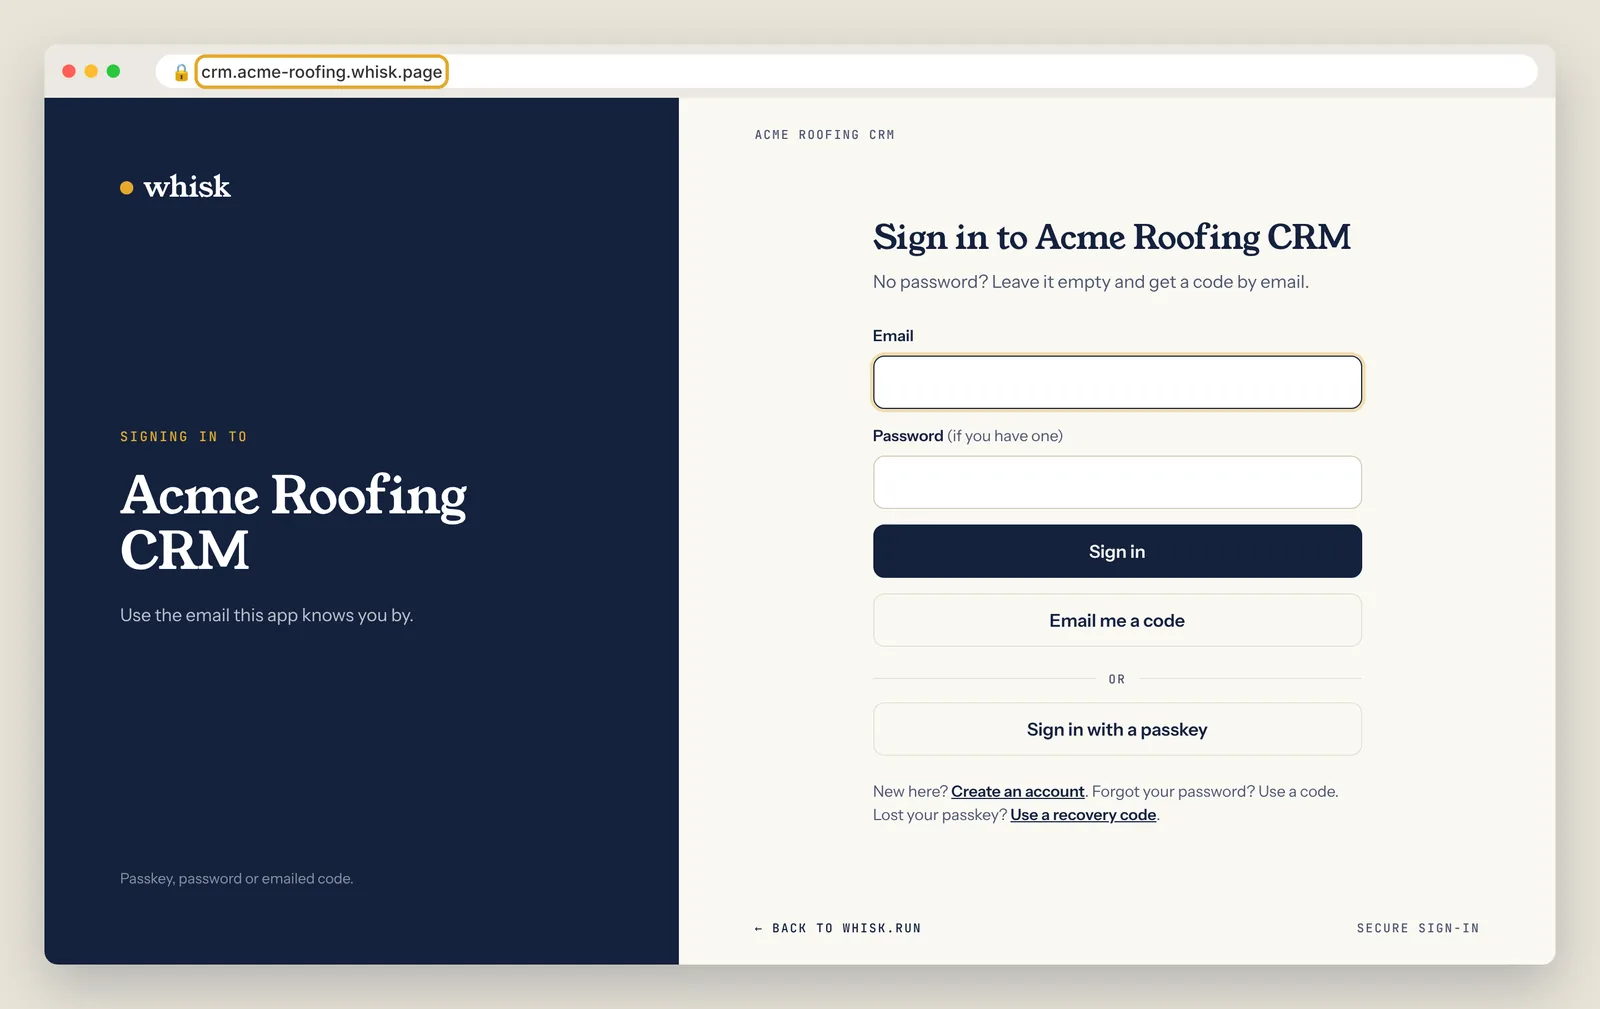This screenshot has height=1009, width=1600.
Task: Open the Create an account link
Action: tap(1017, 791)
